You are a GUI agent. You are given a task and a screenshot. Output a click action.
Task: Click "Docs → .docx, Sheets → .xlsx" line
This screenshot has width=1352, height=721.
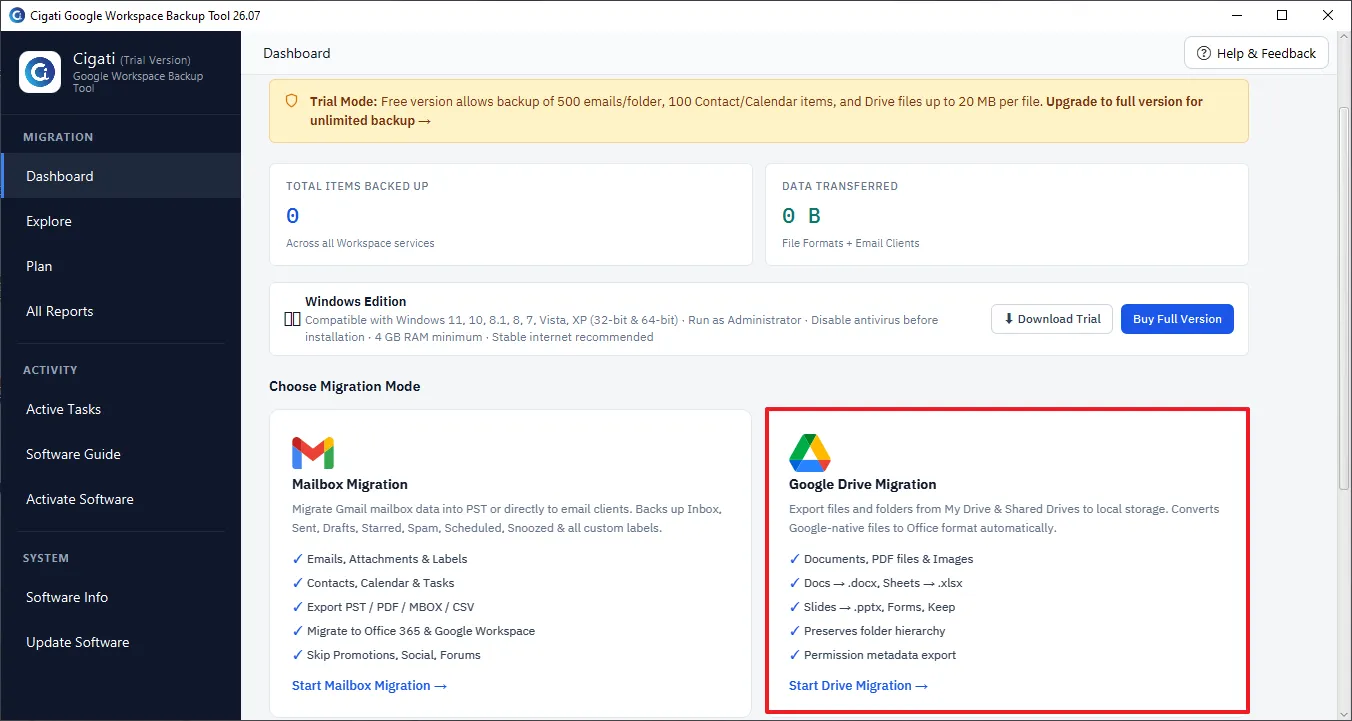point(883,583)
